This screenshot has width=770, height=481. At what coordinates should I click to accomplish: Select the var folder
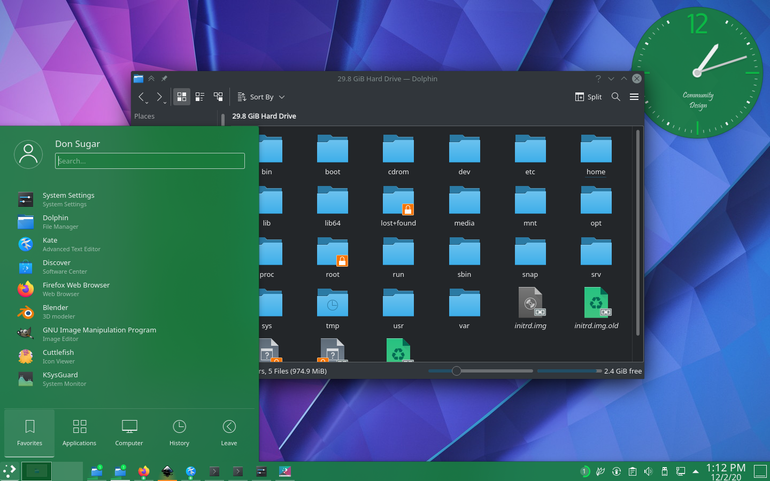pyautogui.click(x=464, y=309)
